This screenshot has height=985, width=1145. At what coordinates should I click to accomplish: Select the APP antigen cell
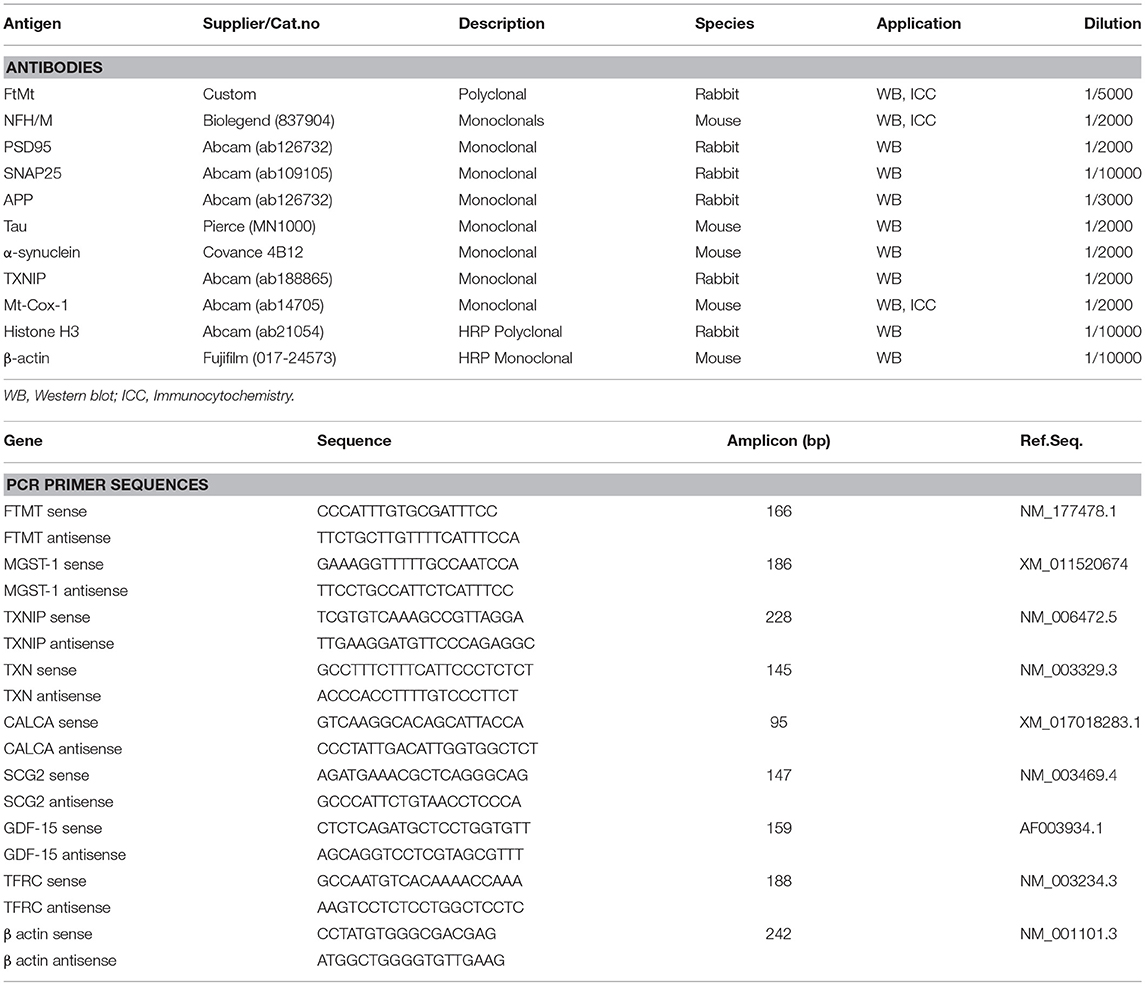[18, 199]
